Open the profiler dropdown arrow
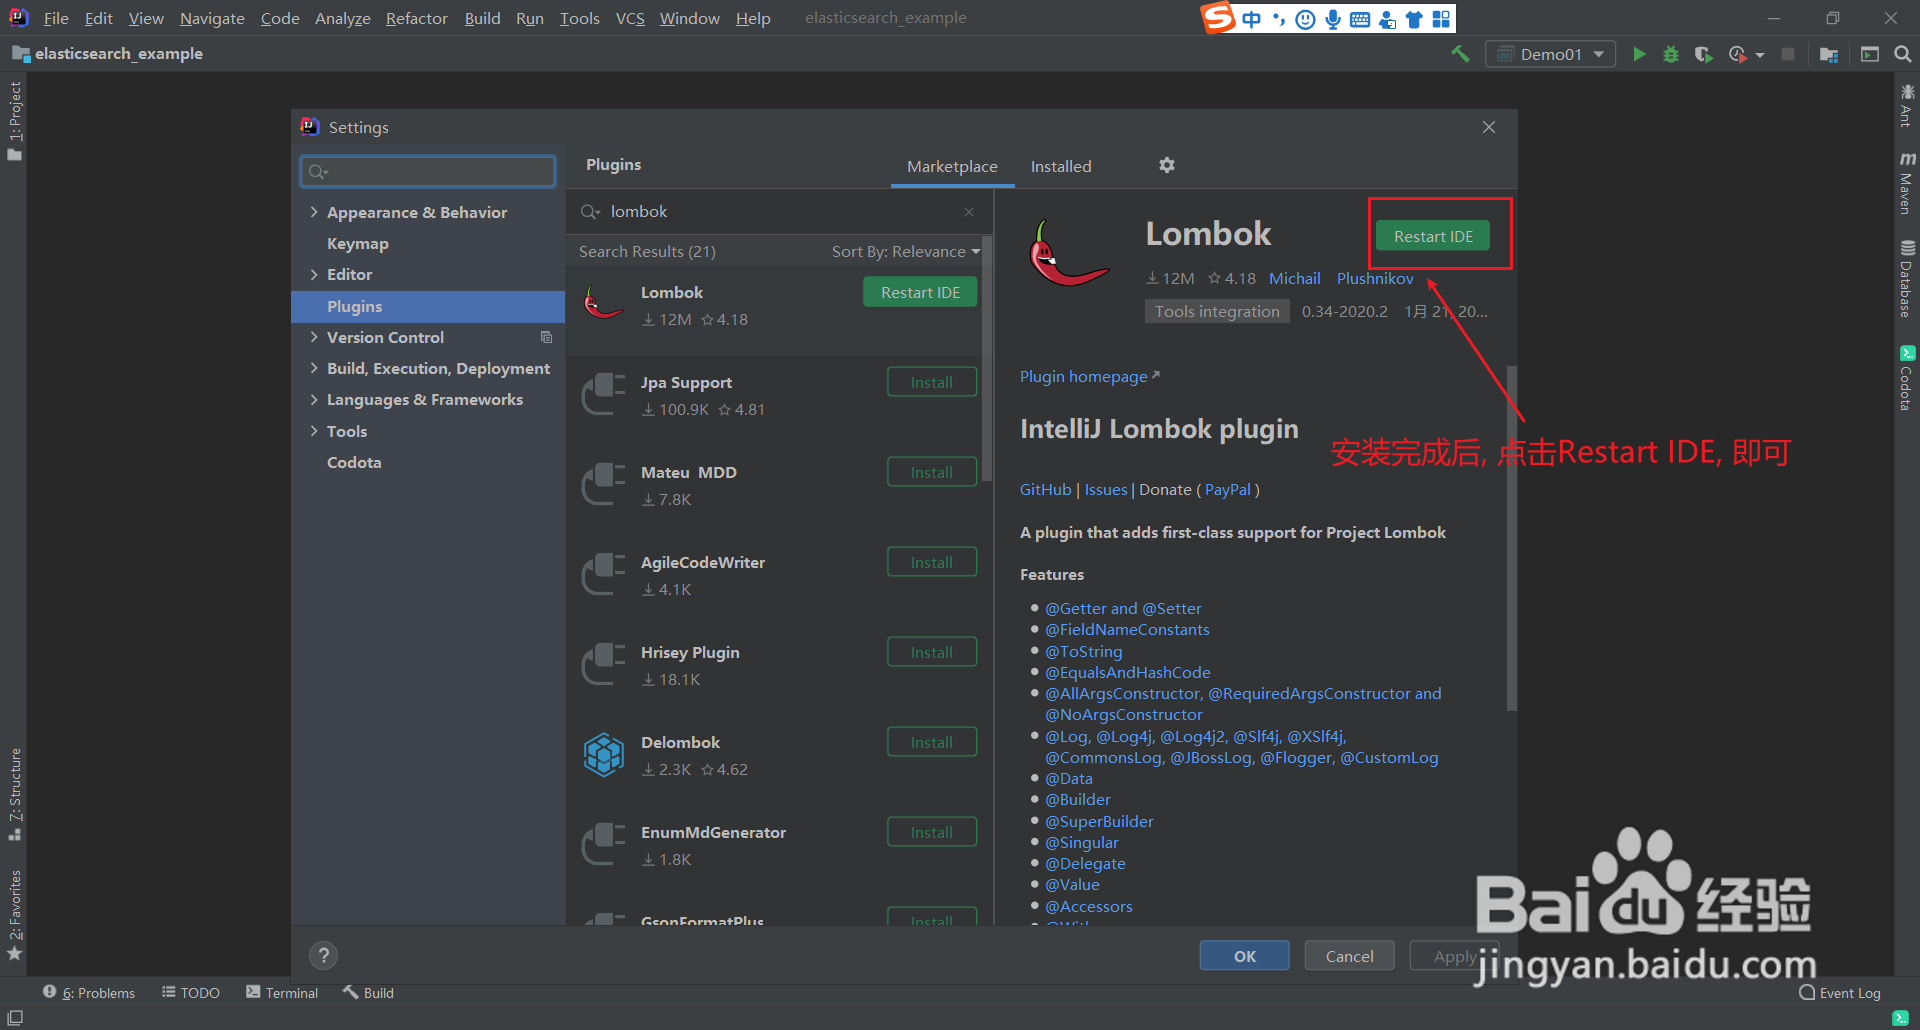This screenshot has width=1920, height=1030. pyautogui.click(x=1760, y=55)
